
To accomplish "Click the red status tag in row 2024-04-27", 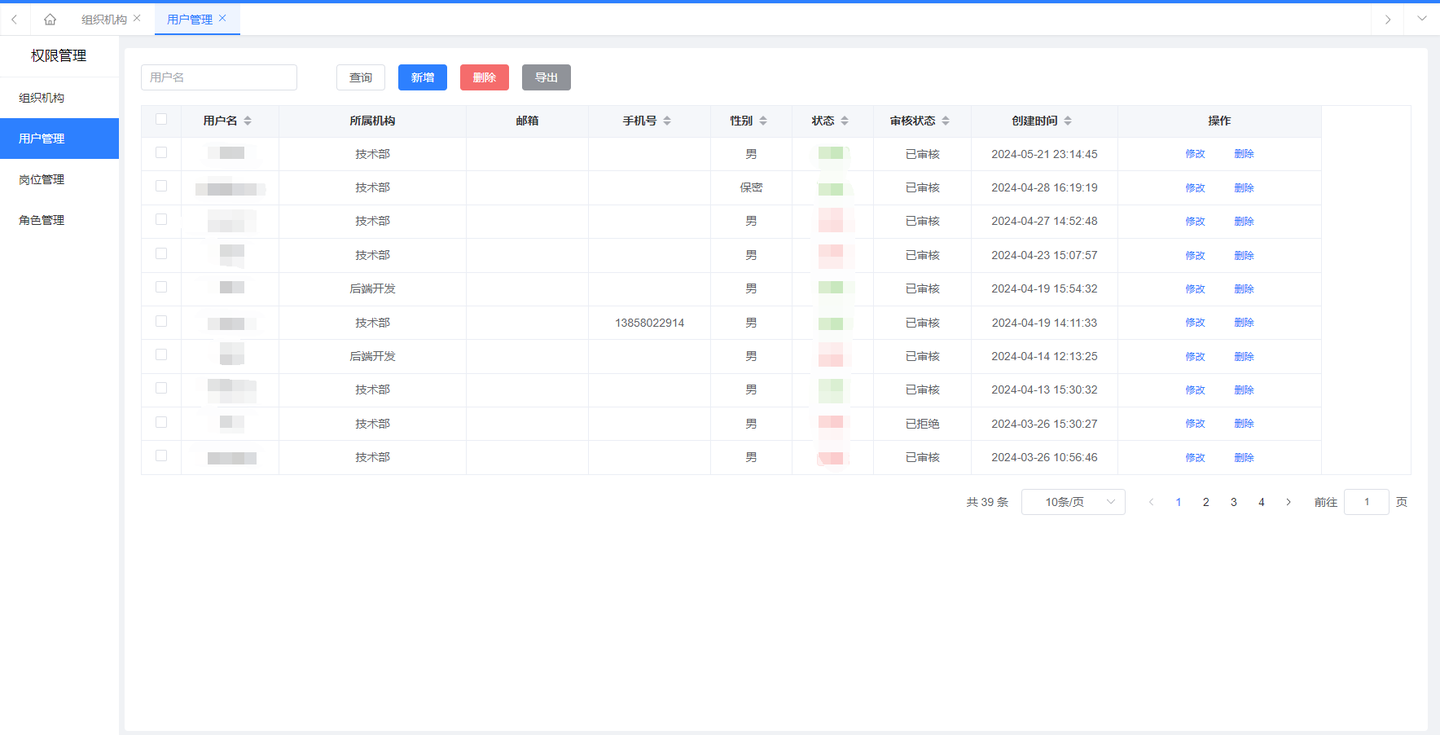I will (x=832, y=221).
